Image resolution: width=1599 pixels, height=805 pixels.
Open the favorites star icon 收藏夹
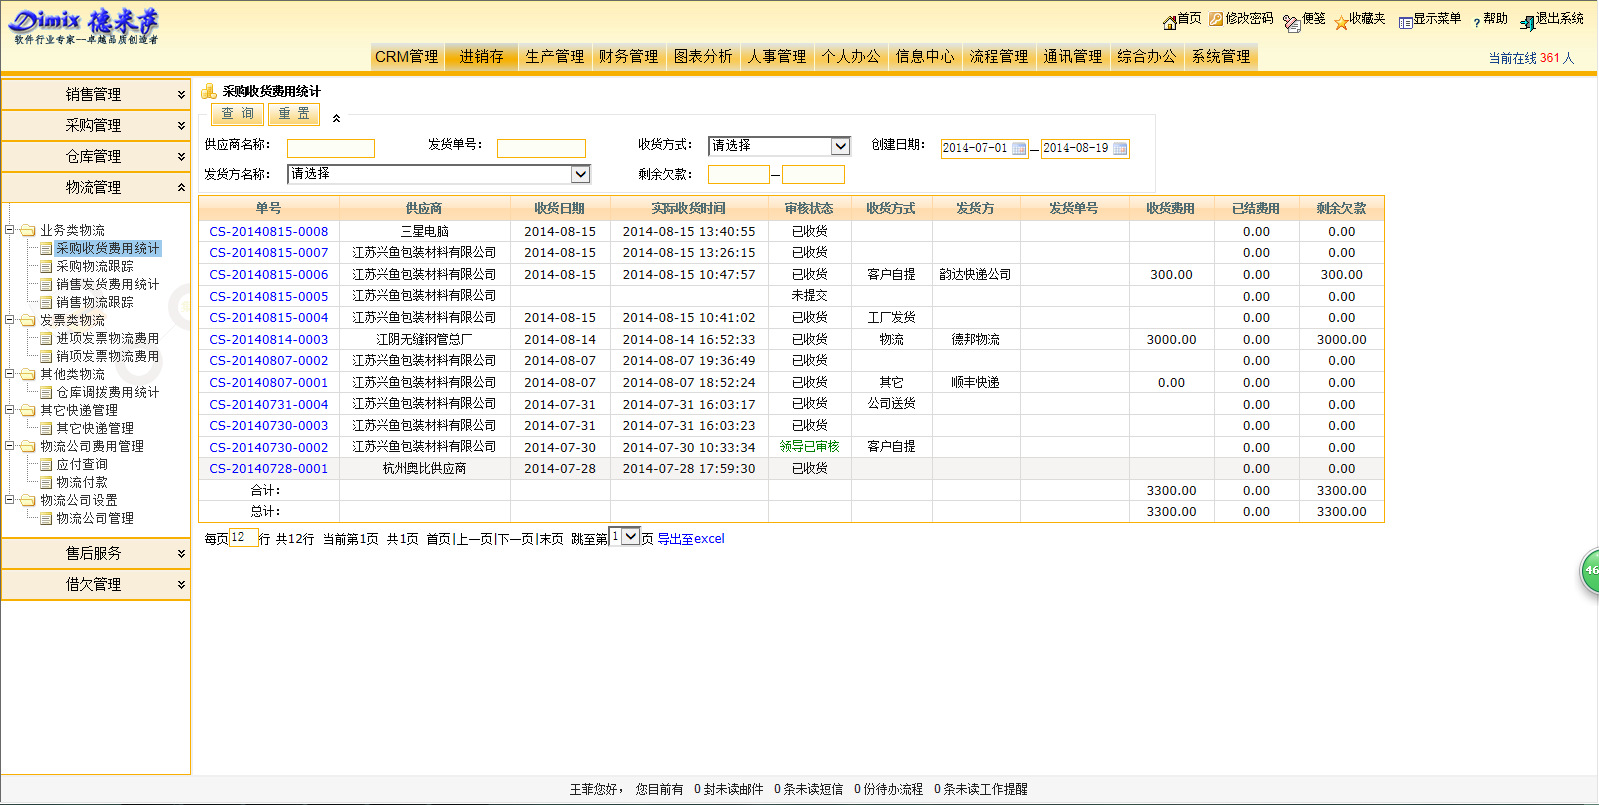tap(1340, 21)
